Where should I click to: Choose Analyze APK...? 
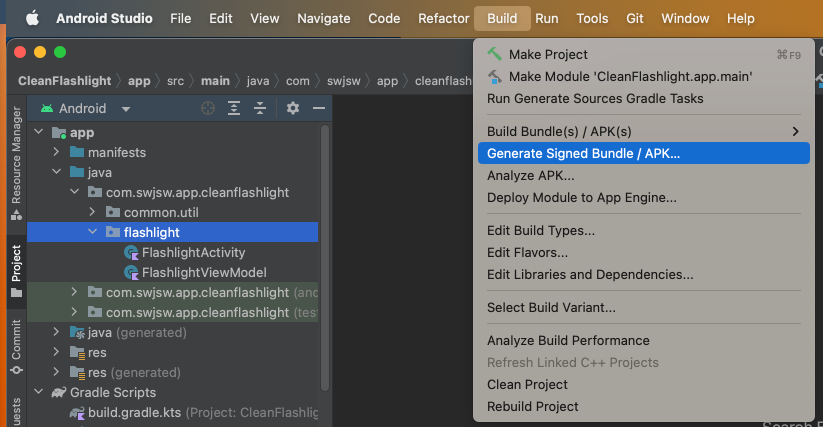pos(643,176)
